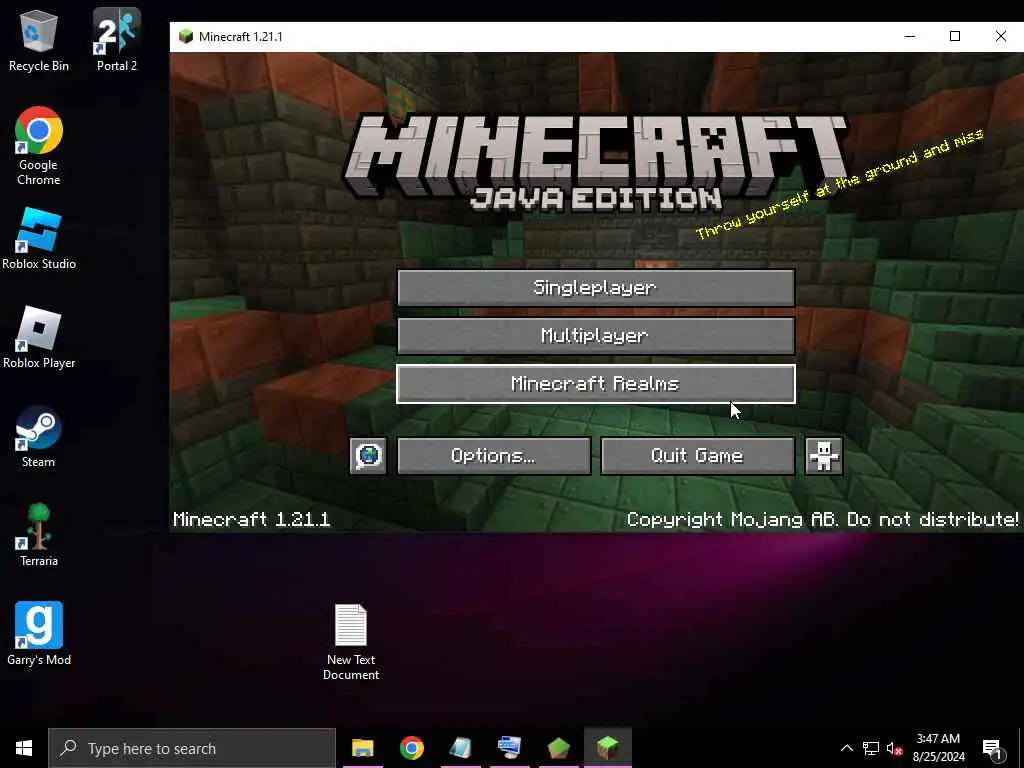Minimize the Minecraft 1.21.1 window
Screen dimensions: 1024x768
[x=910, y=37]
